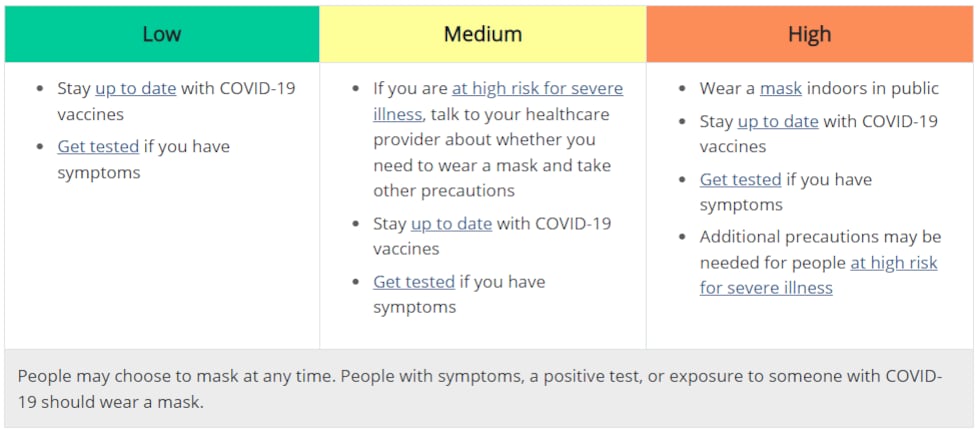Select the orange High header cell
Image resolution: width=980 pixels, height=433 pixels.
[x=810, y=34]
